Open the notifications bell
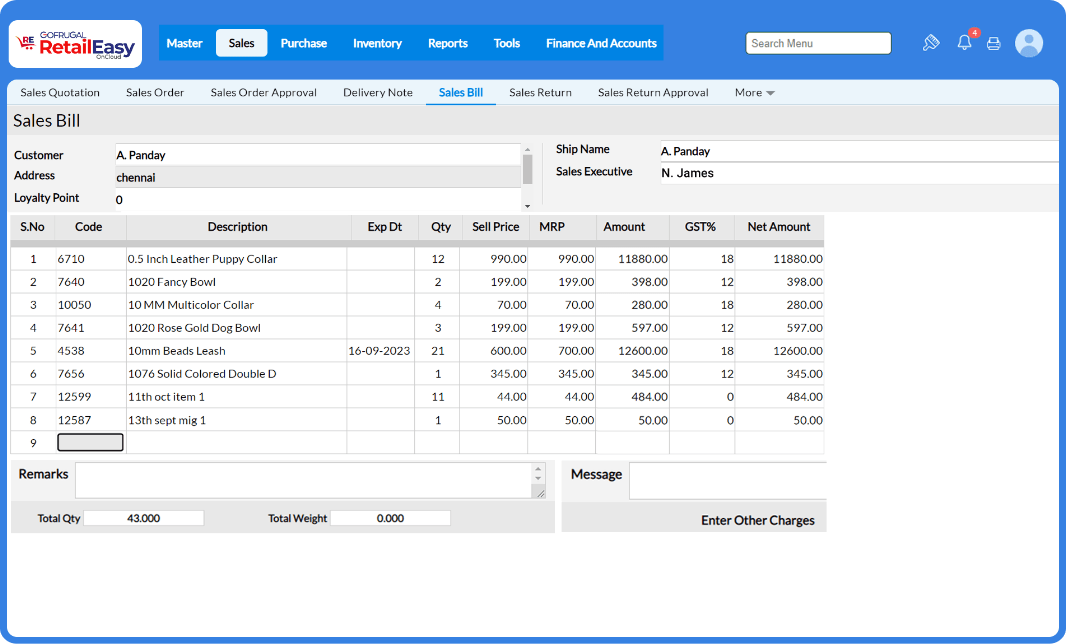This screenshot has height=644, width=1066. (964, 43)
